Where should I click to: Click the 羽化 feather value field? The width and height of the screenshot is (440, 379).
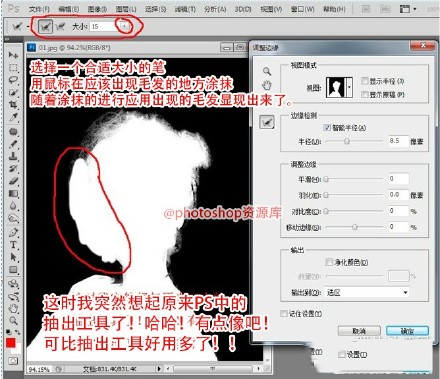[398, 195]
